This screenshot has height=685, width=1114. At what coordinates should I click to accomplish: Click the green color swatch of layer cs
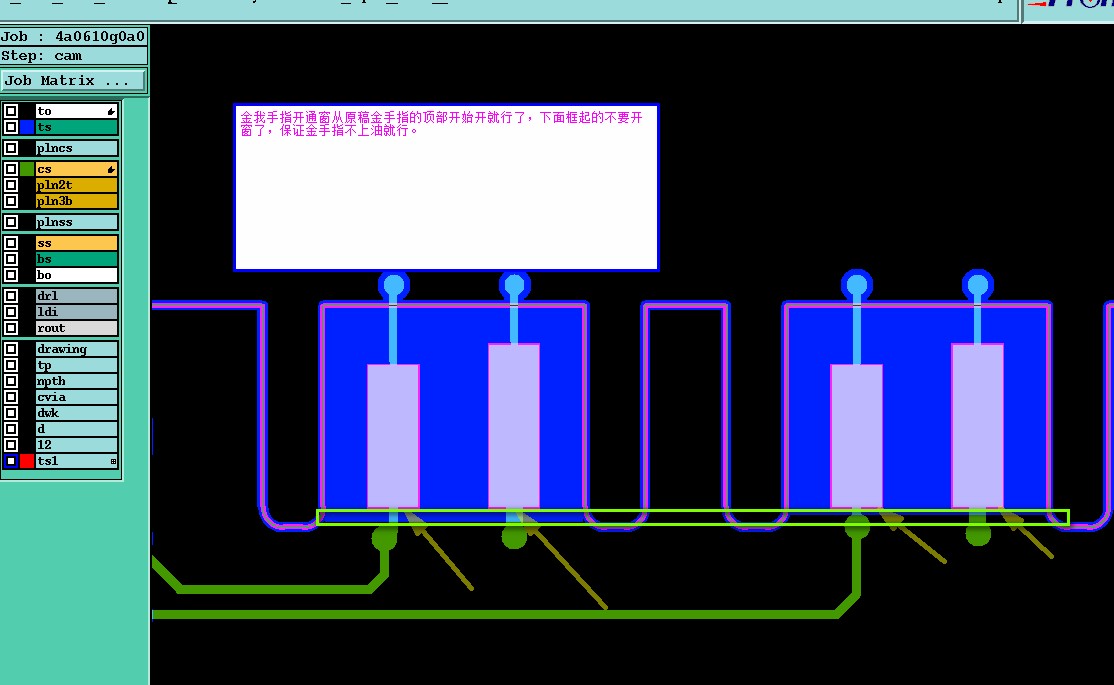click(27, 169)
